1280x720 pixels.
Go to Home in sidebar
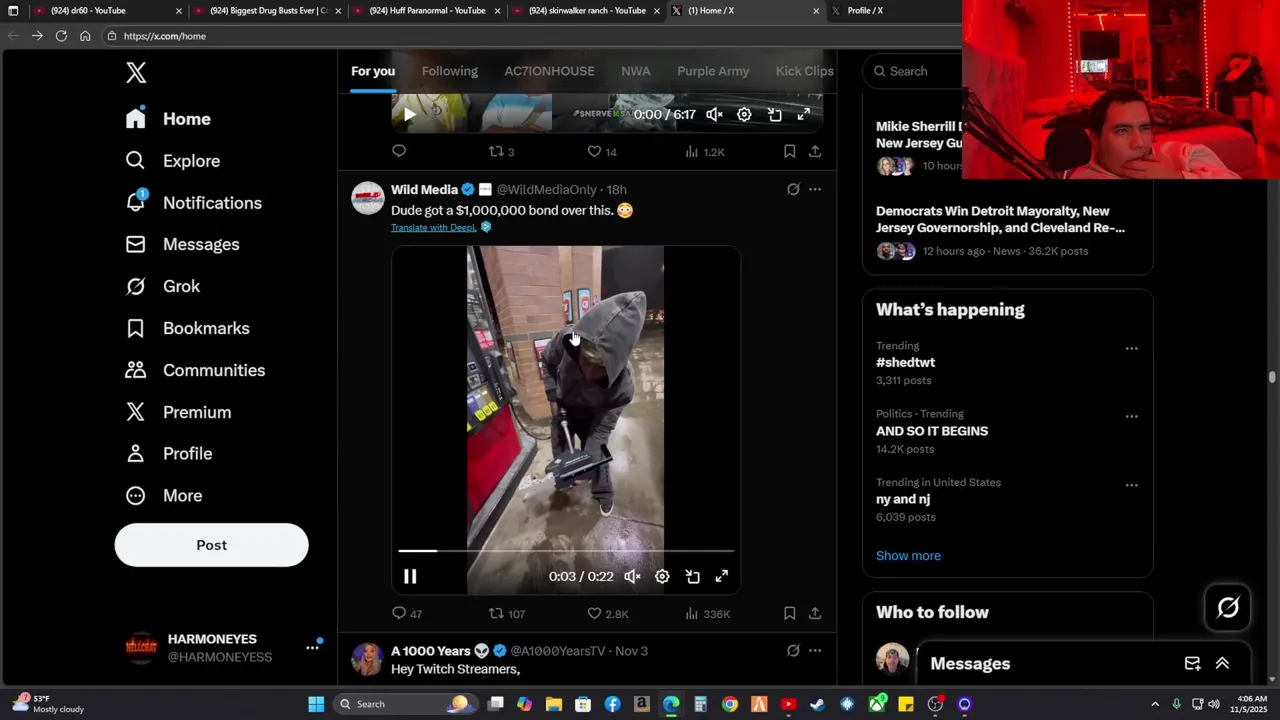pyautogui.click(x=168, y=118)
